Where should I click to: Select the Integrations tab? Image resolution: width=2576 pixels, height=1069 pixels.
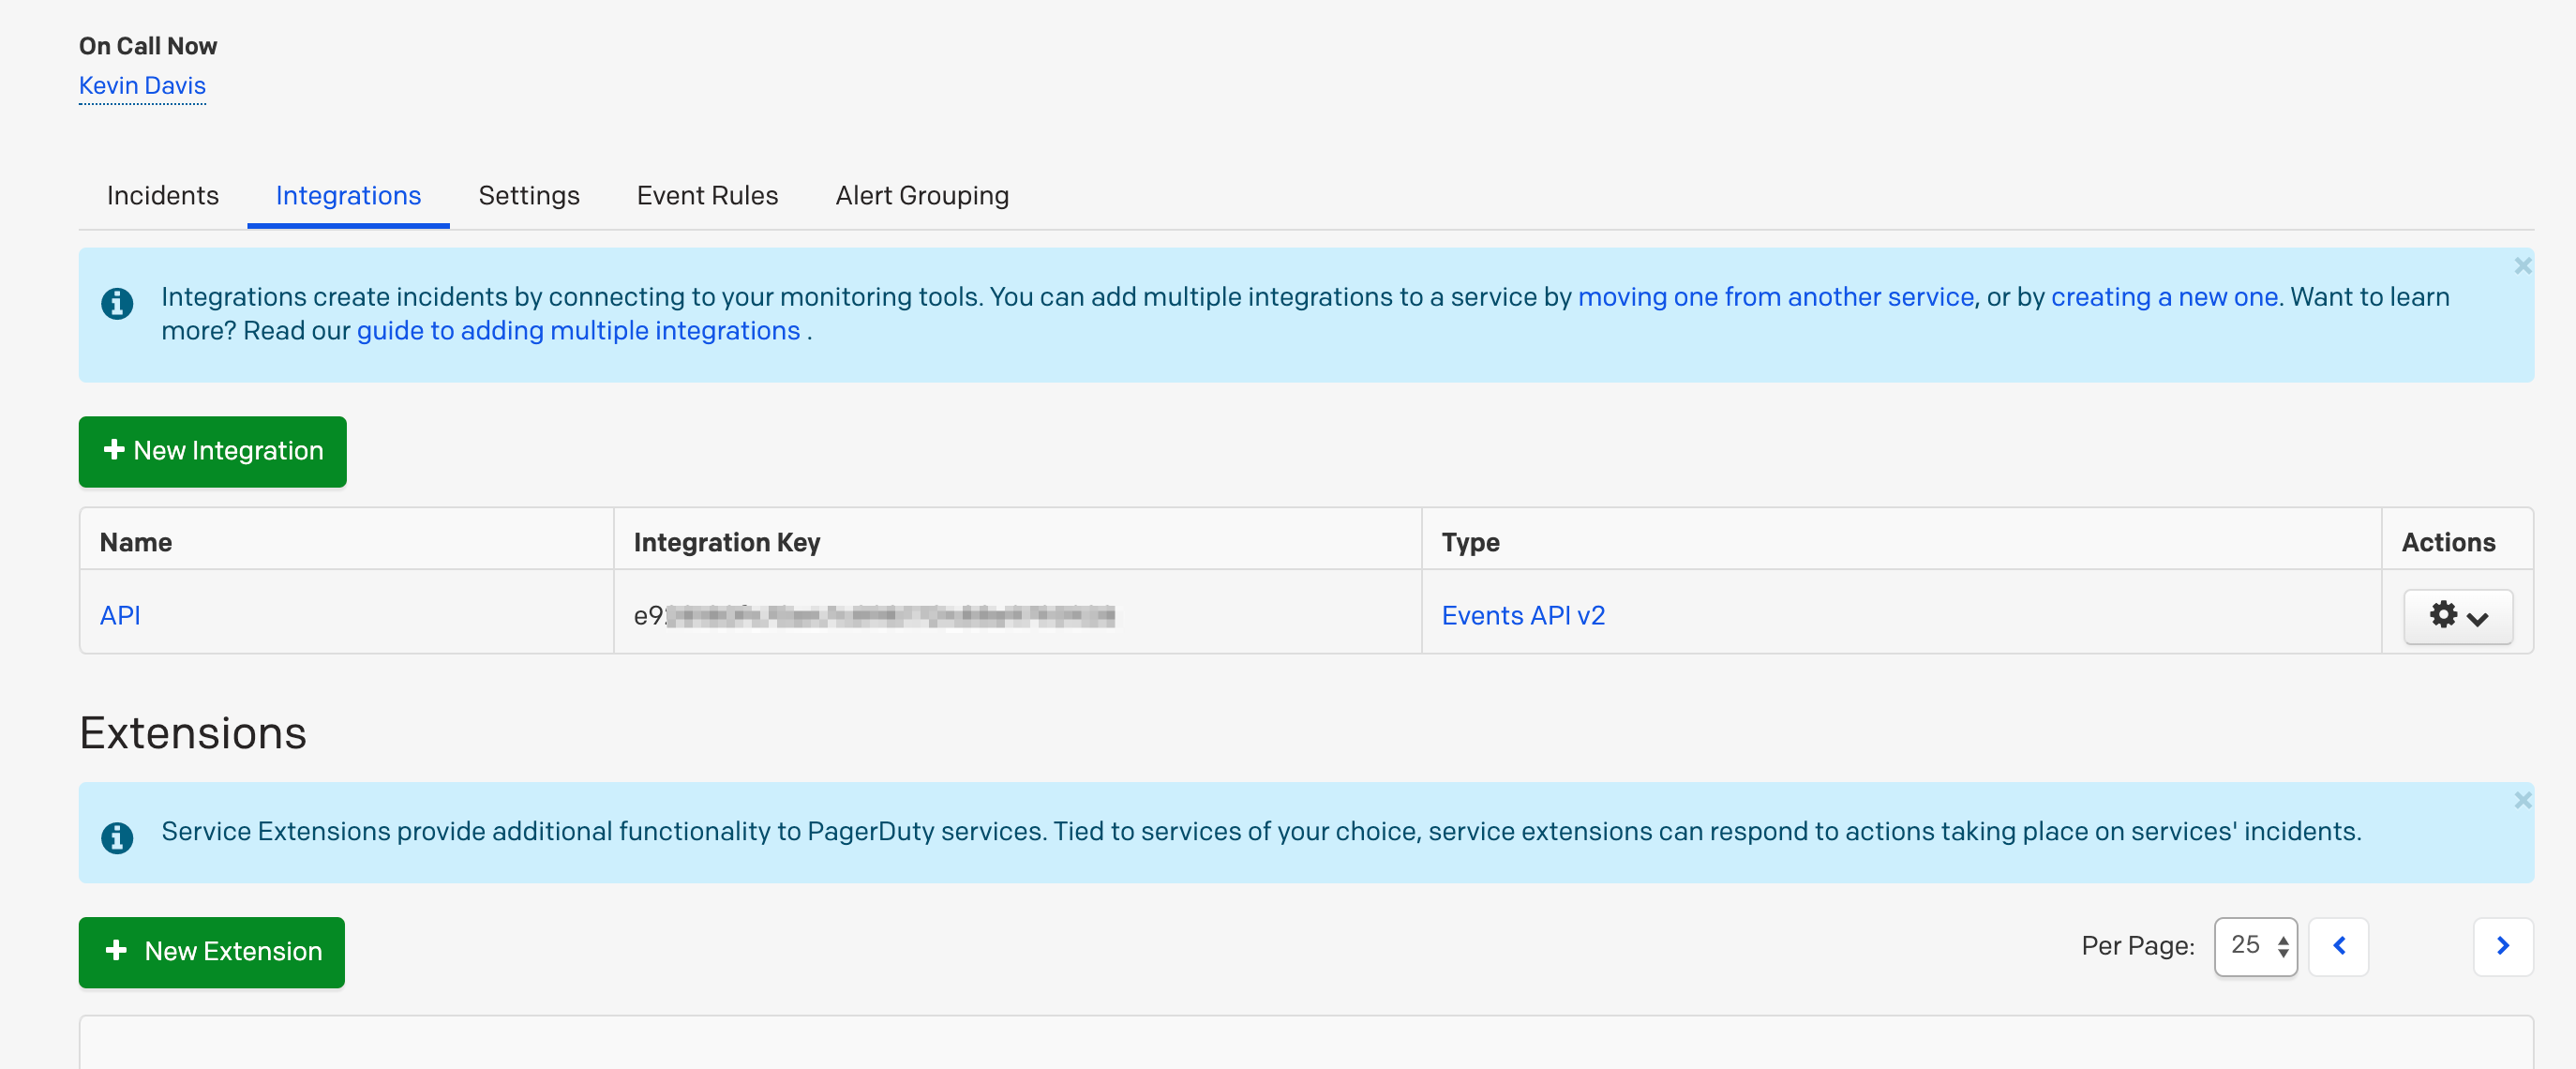(348, 196)
